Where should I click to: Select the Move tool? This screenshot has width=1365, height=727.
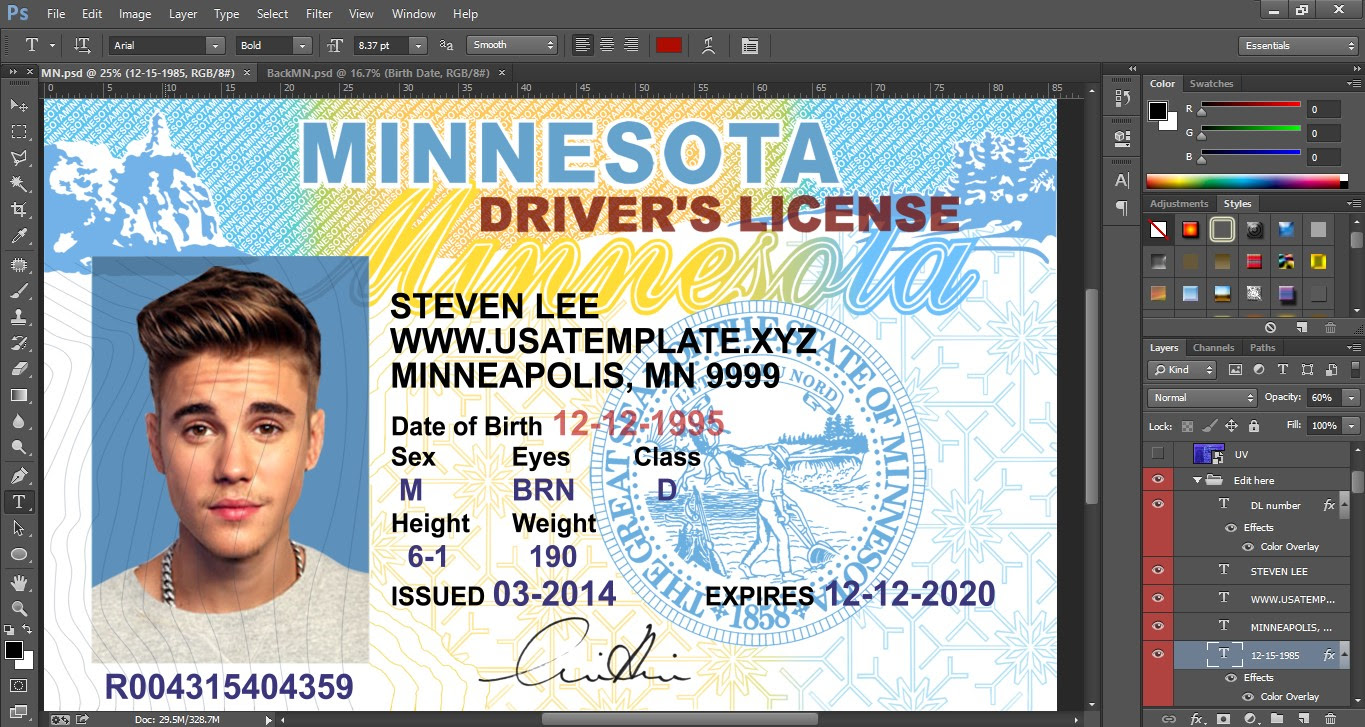18,105
